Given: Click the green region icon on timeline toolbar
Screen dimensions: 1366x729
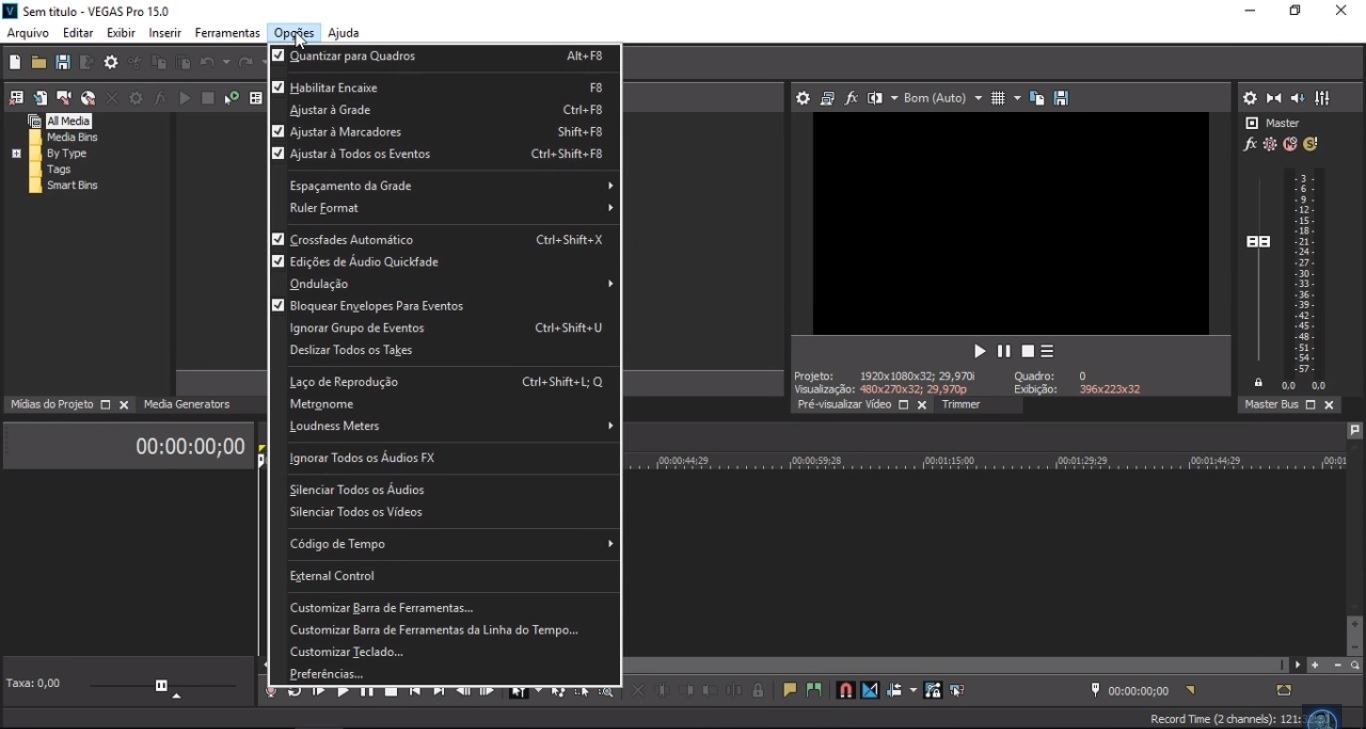Looking at the screenshot, I should coord(814,690).
